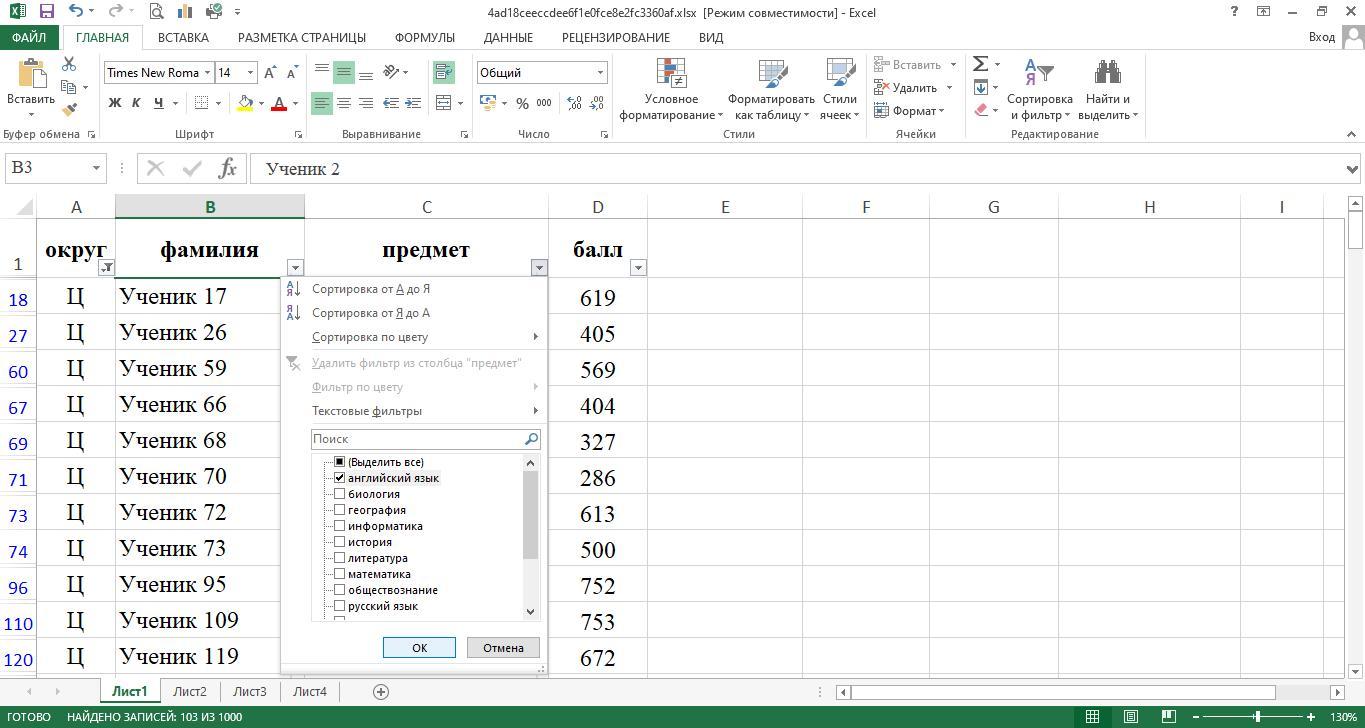This screenshot has height=728, width=1365.
Task: Click the AutoSum sigma icon
Action: tap(981, 64)
